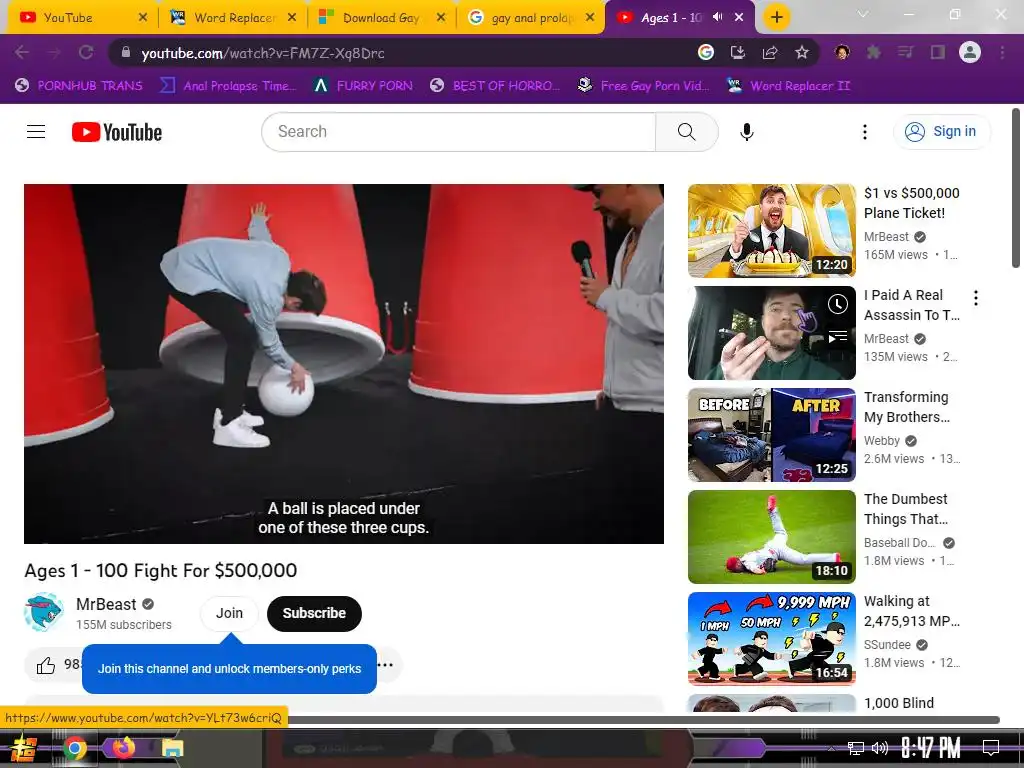The height and width of the screenshot is (768, 1024).
Task: Close the Ages 1 - 100 tab
Action: click(x=739, y=18)
